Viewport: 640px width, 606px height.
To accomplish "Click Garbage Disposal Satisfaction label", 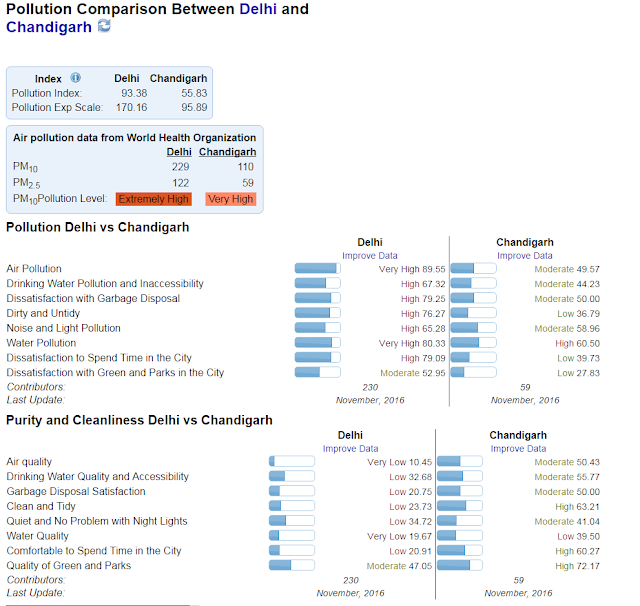I will (76, 491).
